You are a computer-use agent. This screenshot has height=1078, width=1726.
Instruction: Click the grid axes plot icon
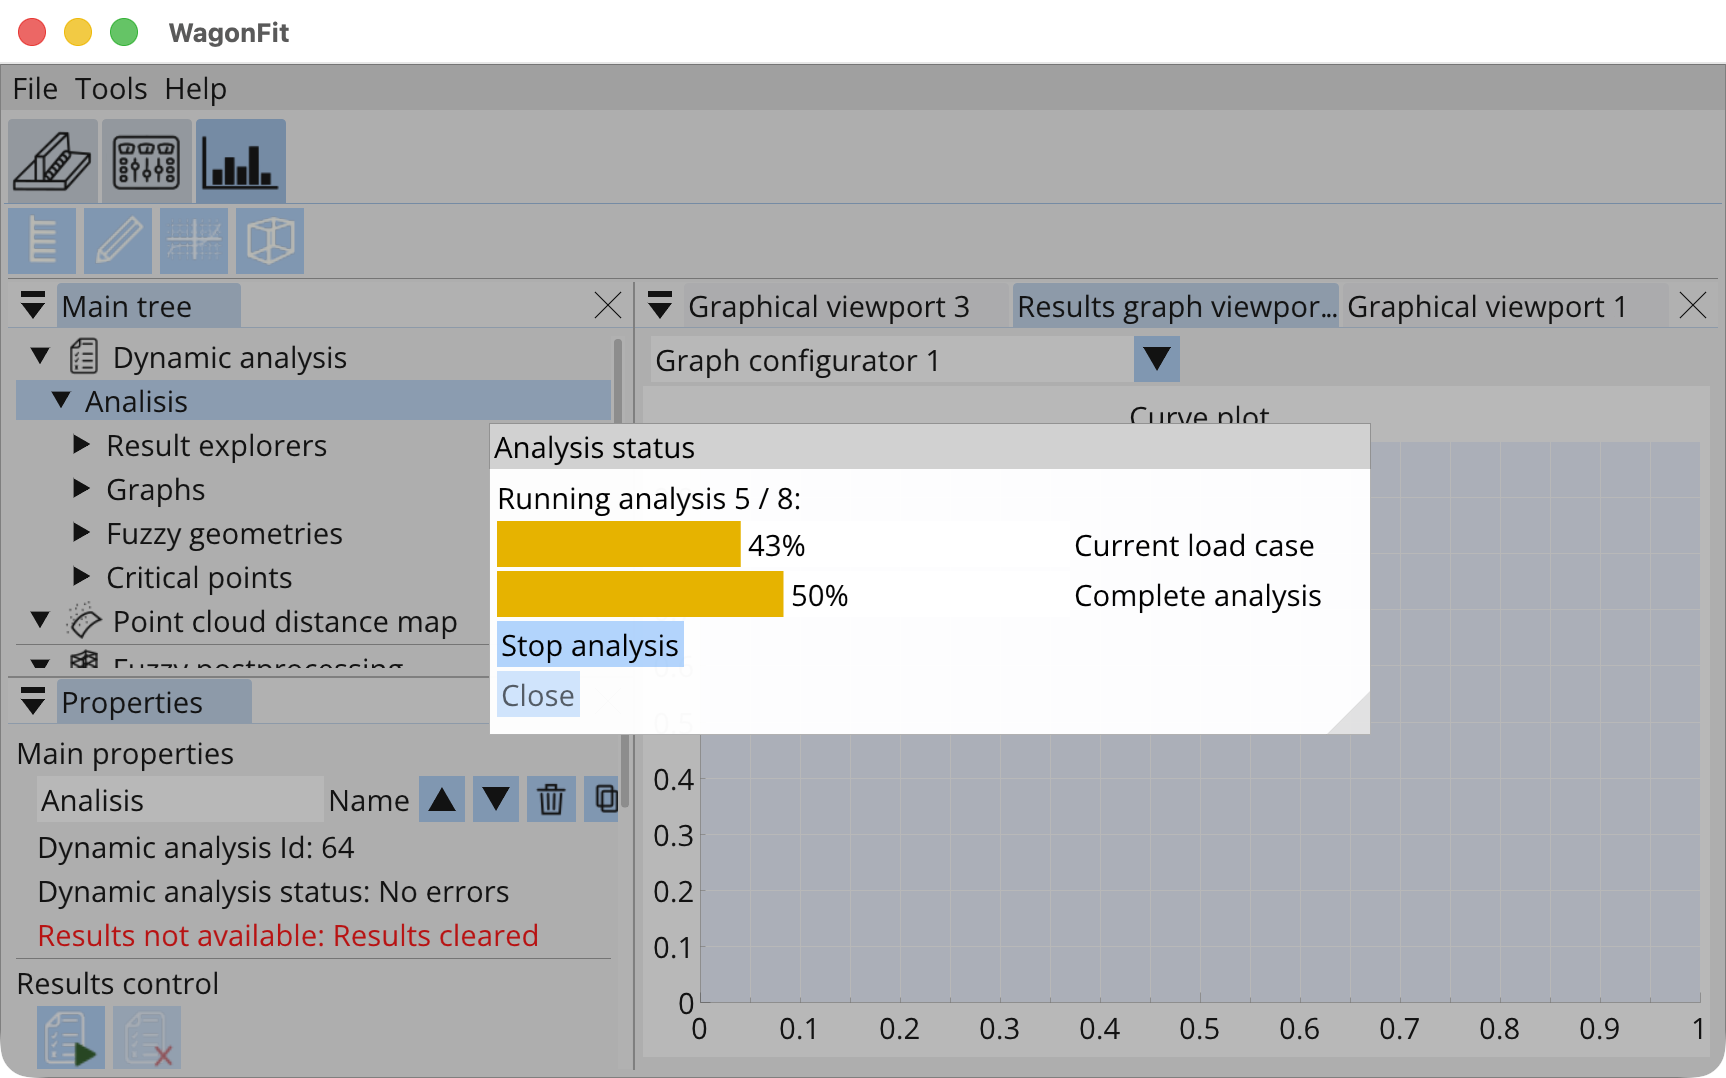pos(193,241)
